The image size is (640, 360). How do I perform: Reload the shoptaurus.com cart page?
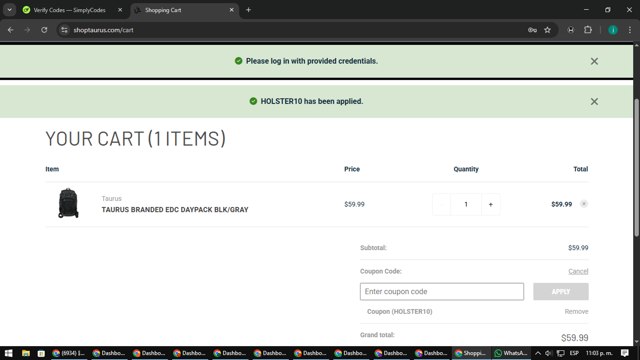coord(44,30)
